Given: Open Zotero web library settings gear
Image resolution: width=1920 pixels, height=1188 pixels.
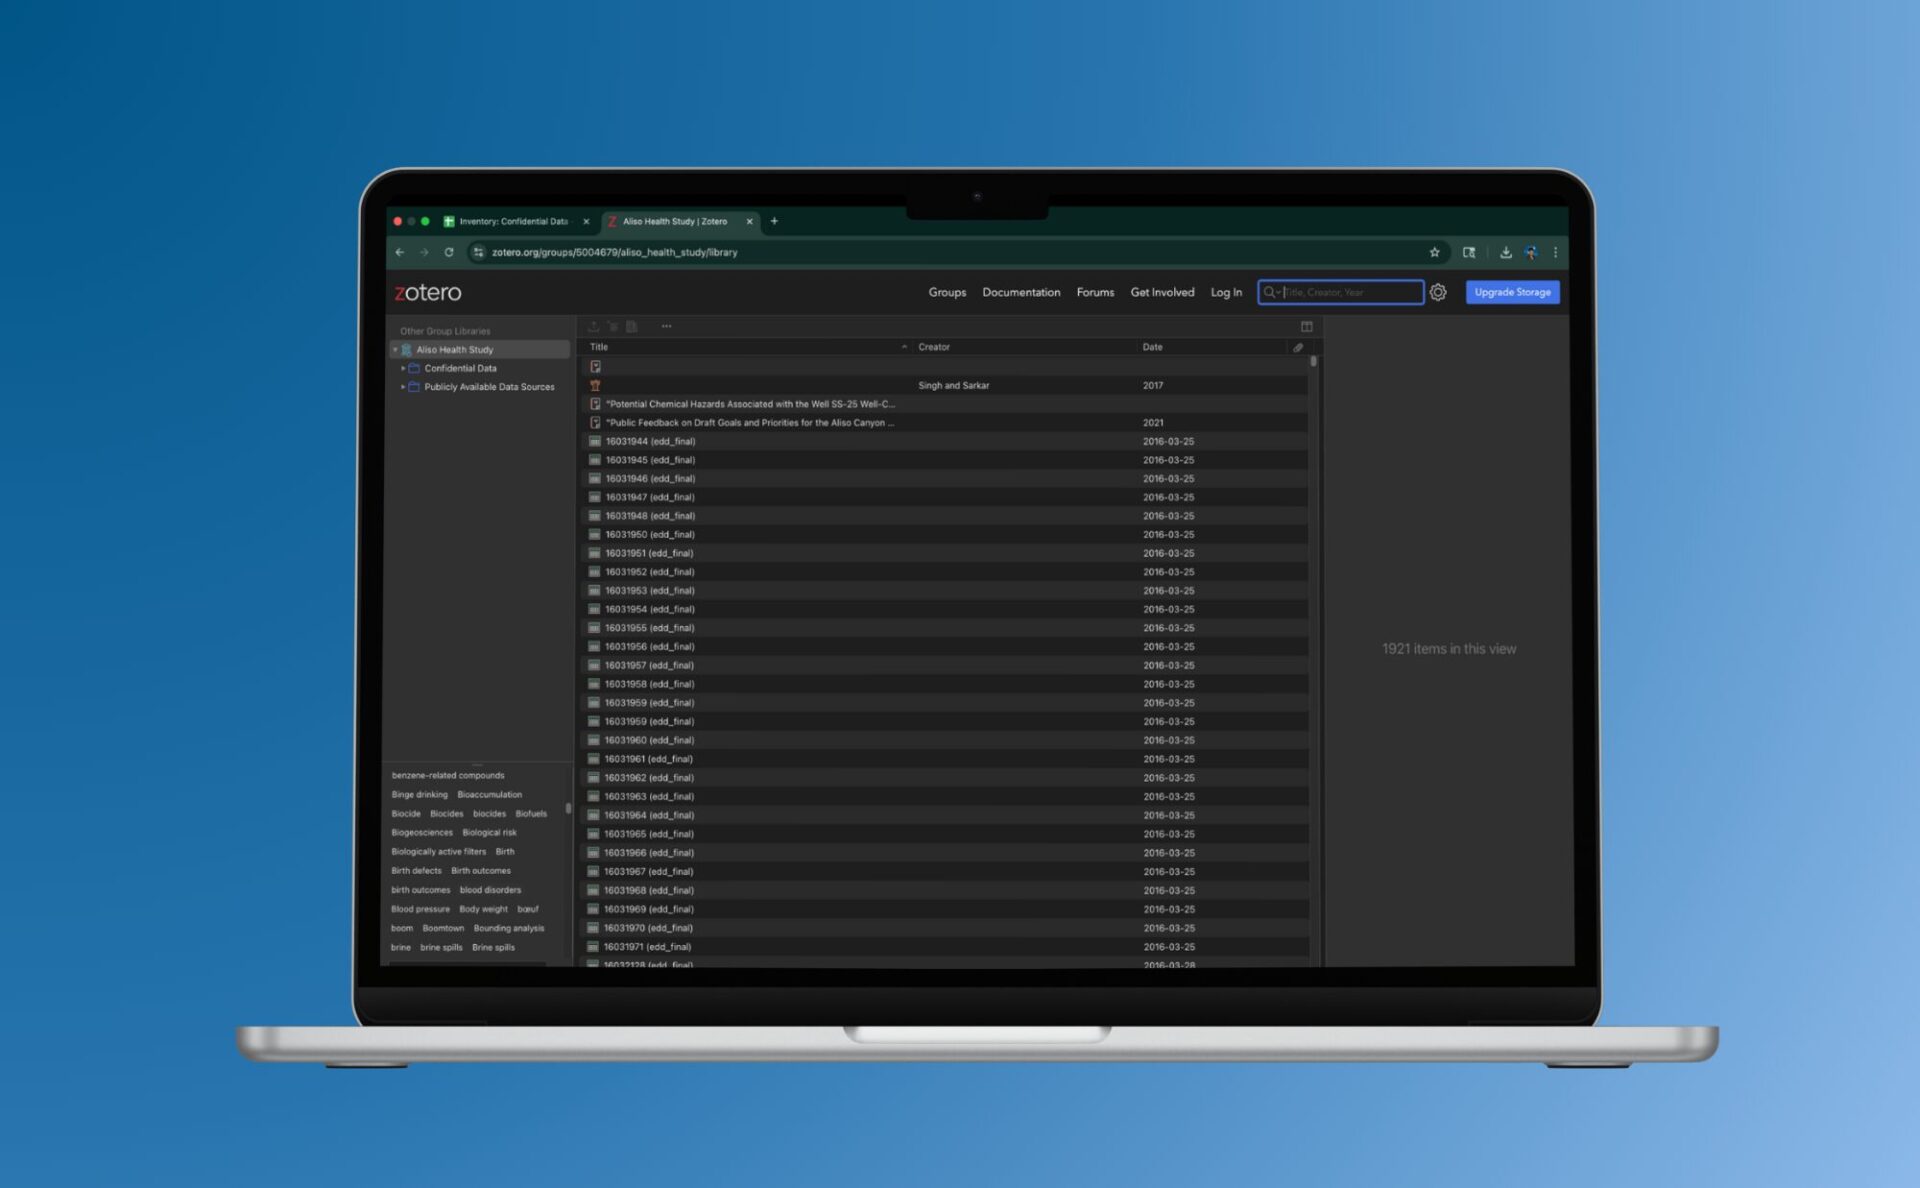Looking at the screenshot, I should click(1438, 292).
